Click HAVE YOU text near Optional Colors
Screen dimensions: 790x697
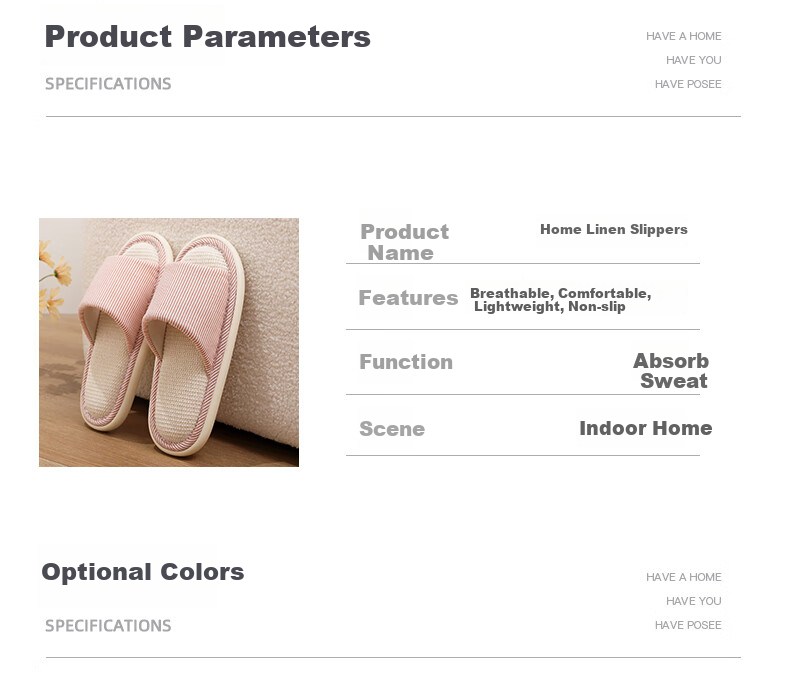(x=694, y=601)
